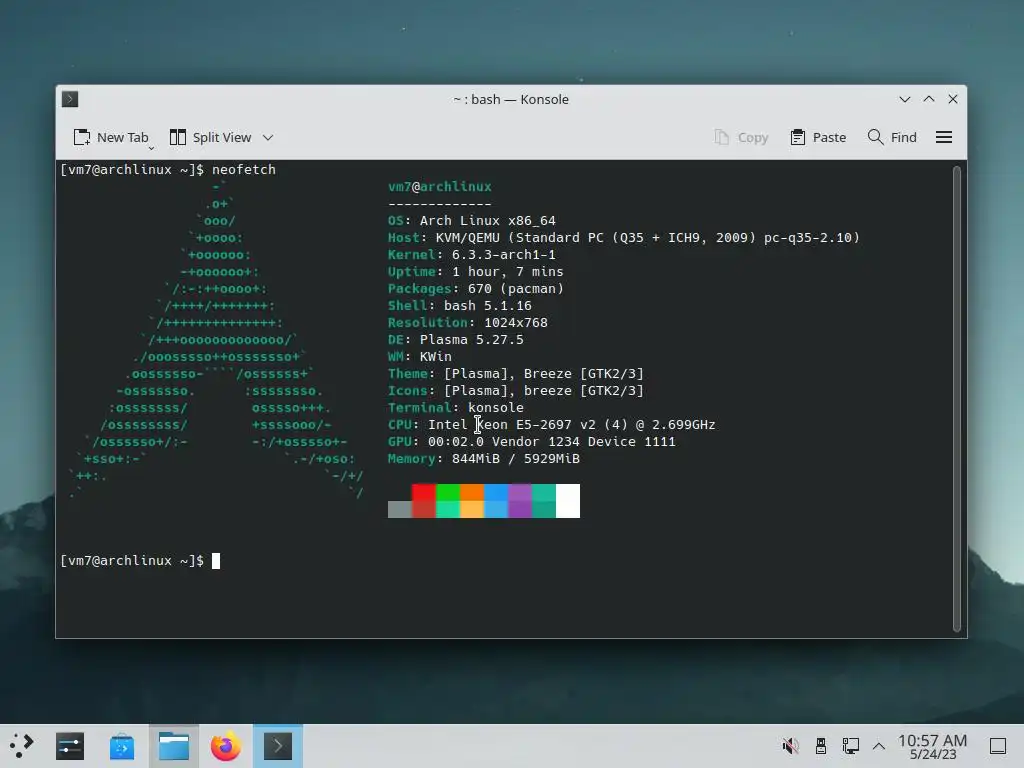Click the Terminal value 'konsole'
The width and height of the screenshot is (1024, 768).
[496, 408]
